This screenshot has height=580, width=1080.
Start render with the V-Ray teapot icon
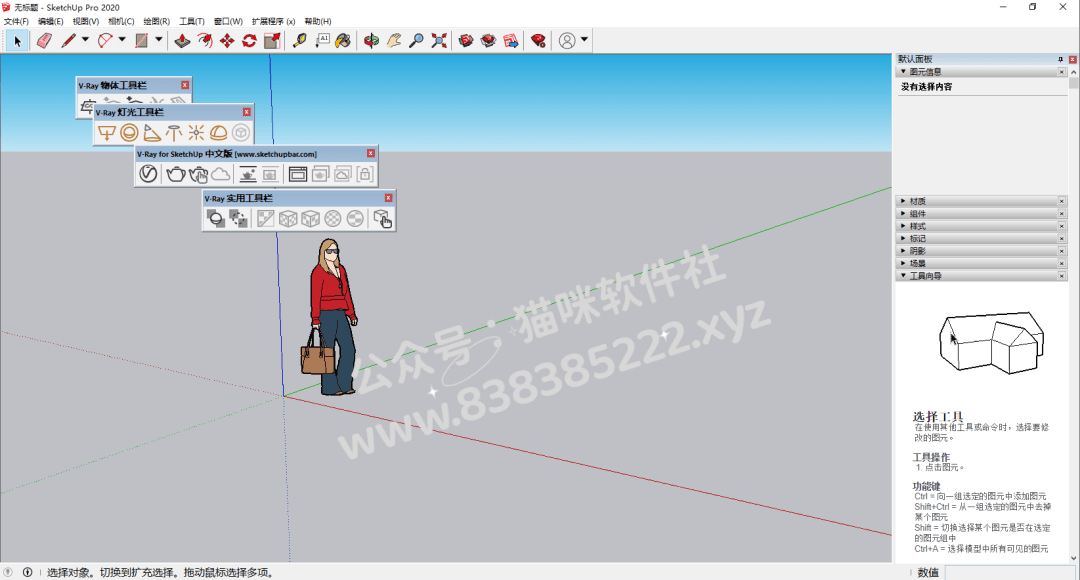(x=176, y=174)
